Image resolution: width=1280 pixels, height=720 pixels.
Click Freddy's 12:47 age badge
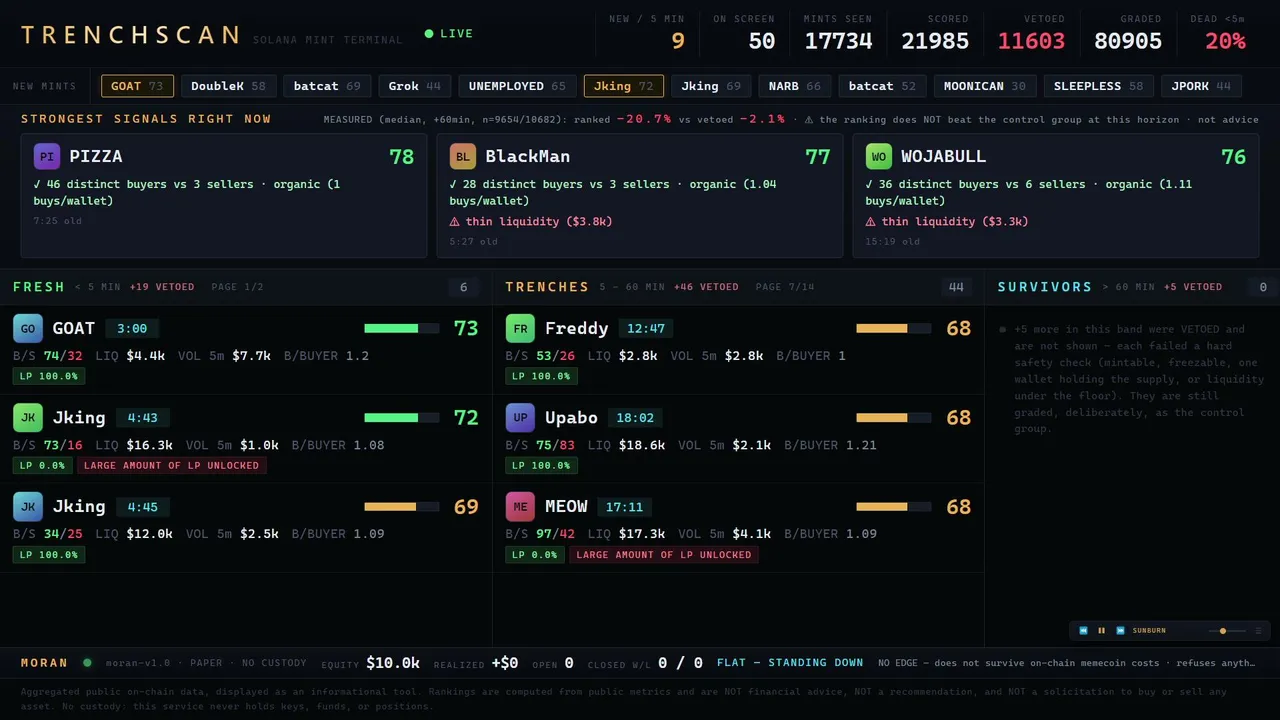[x=648, y=328]
